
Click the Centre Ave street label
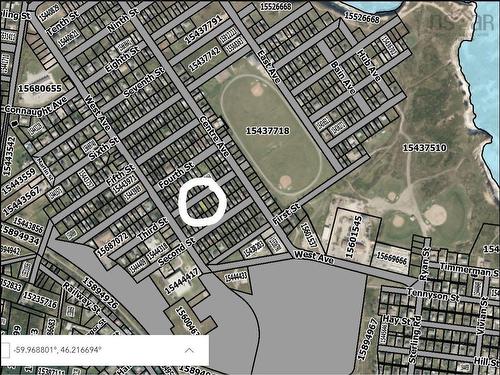[215, 137]
